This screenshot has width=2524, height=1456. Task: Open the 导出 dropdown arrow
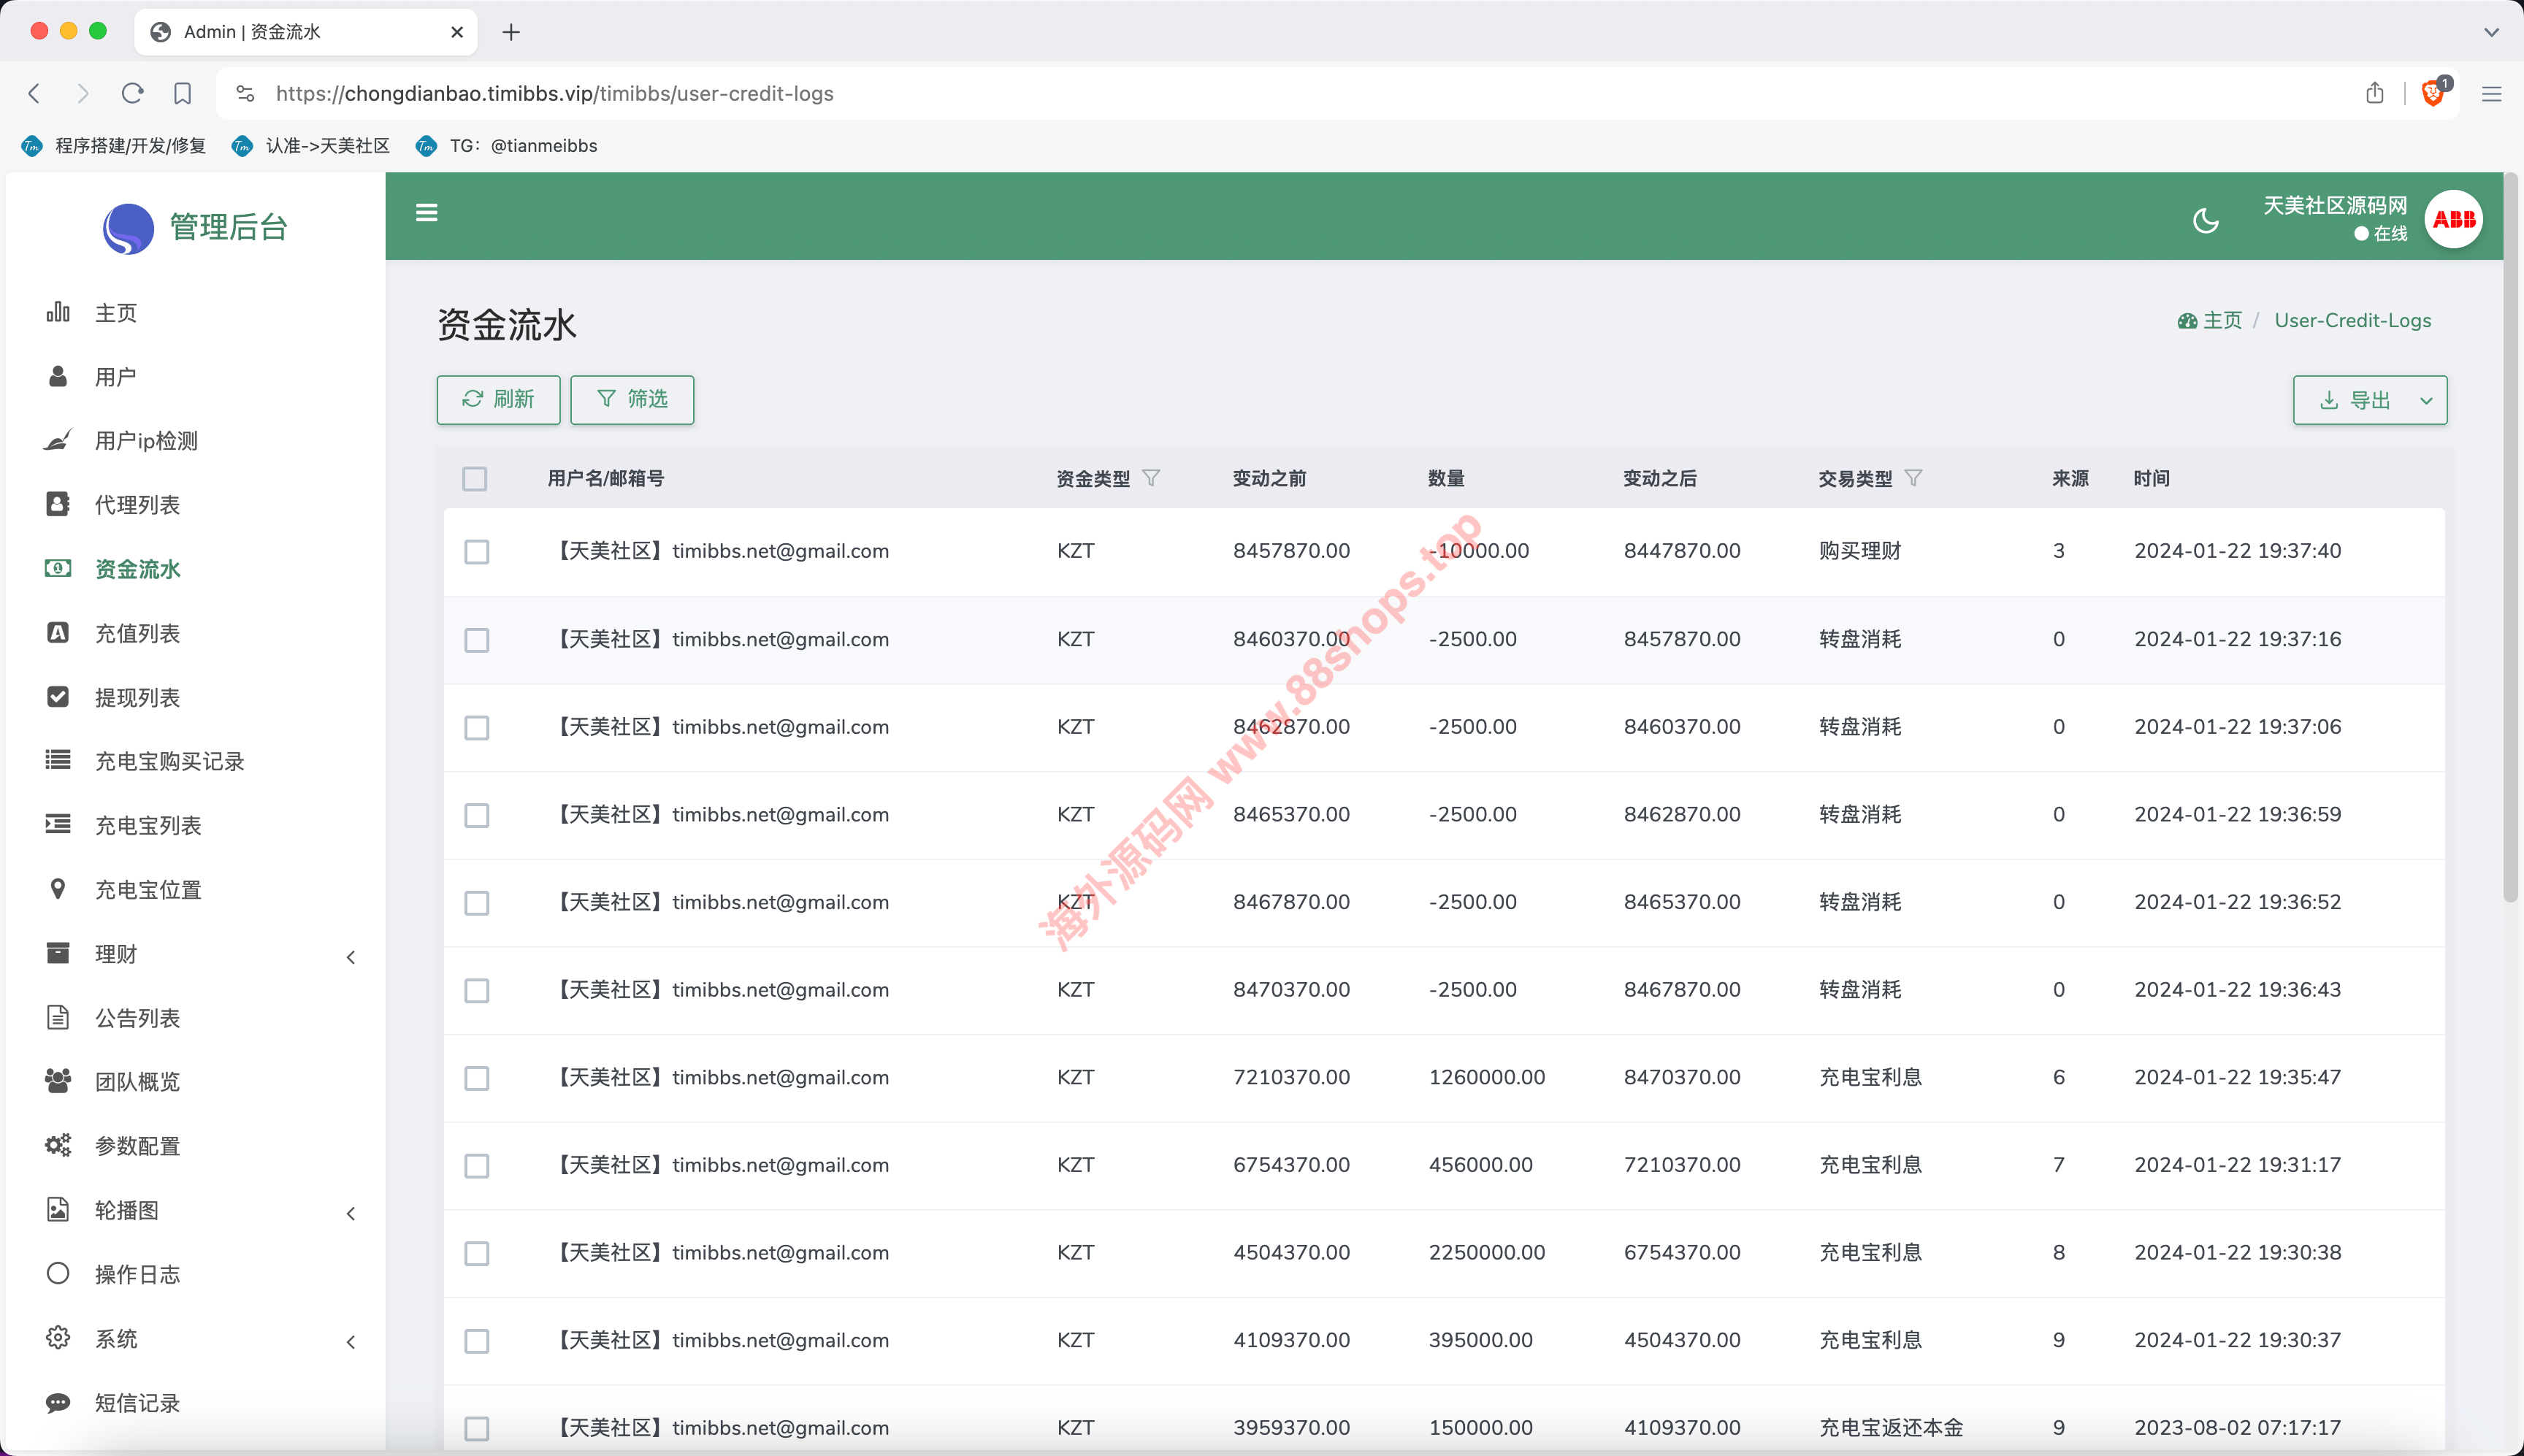pyautogui.click(x=2426, y=400)
